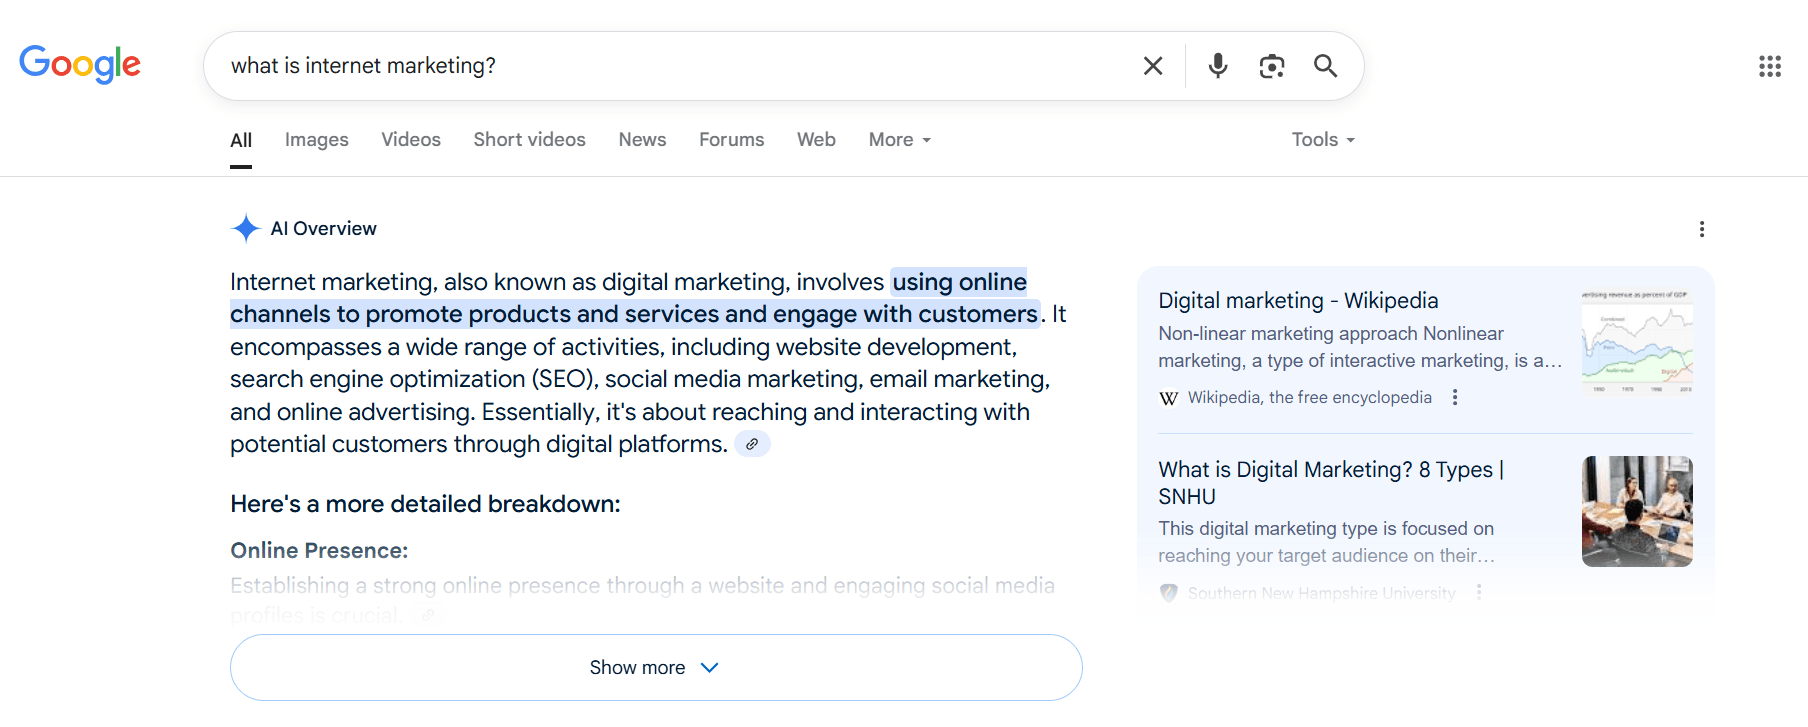Image resolution: width=1808 pixels, height=727 pixels.
Task: Click SNHU snippet 'This digital marketing type'
Action: tap(1268, 529)
